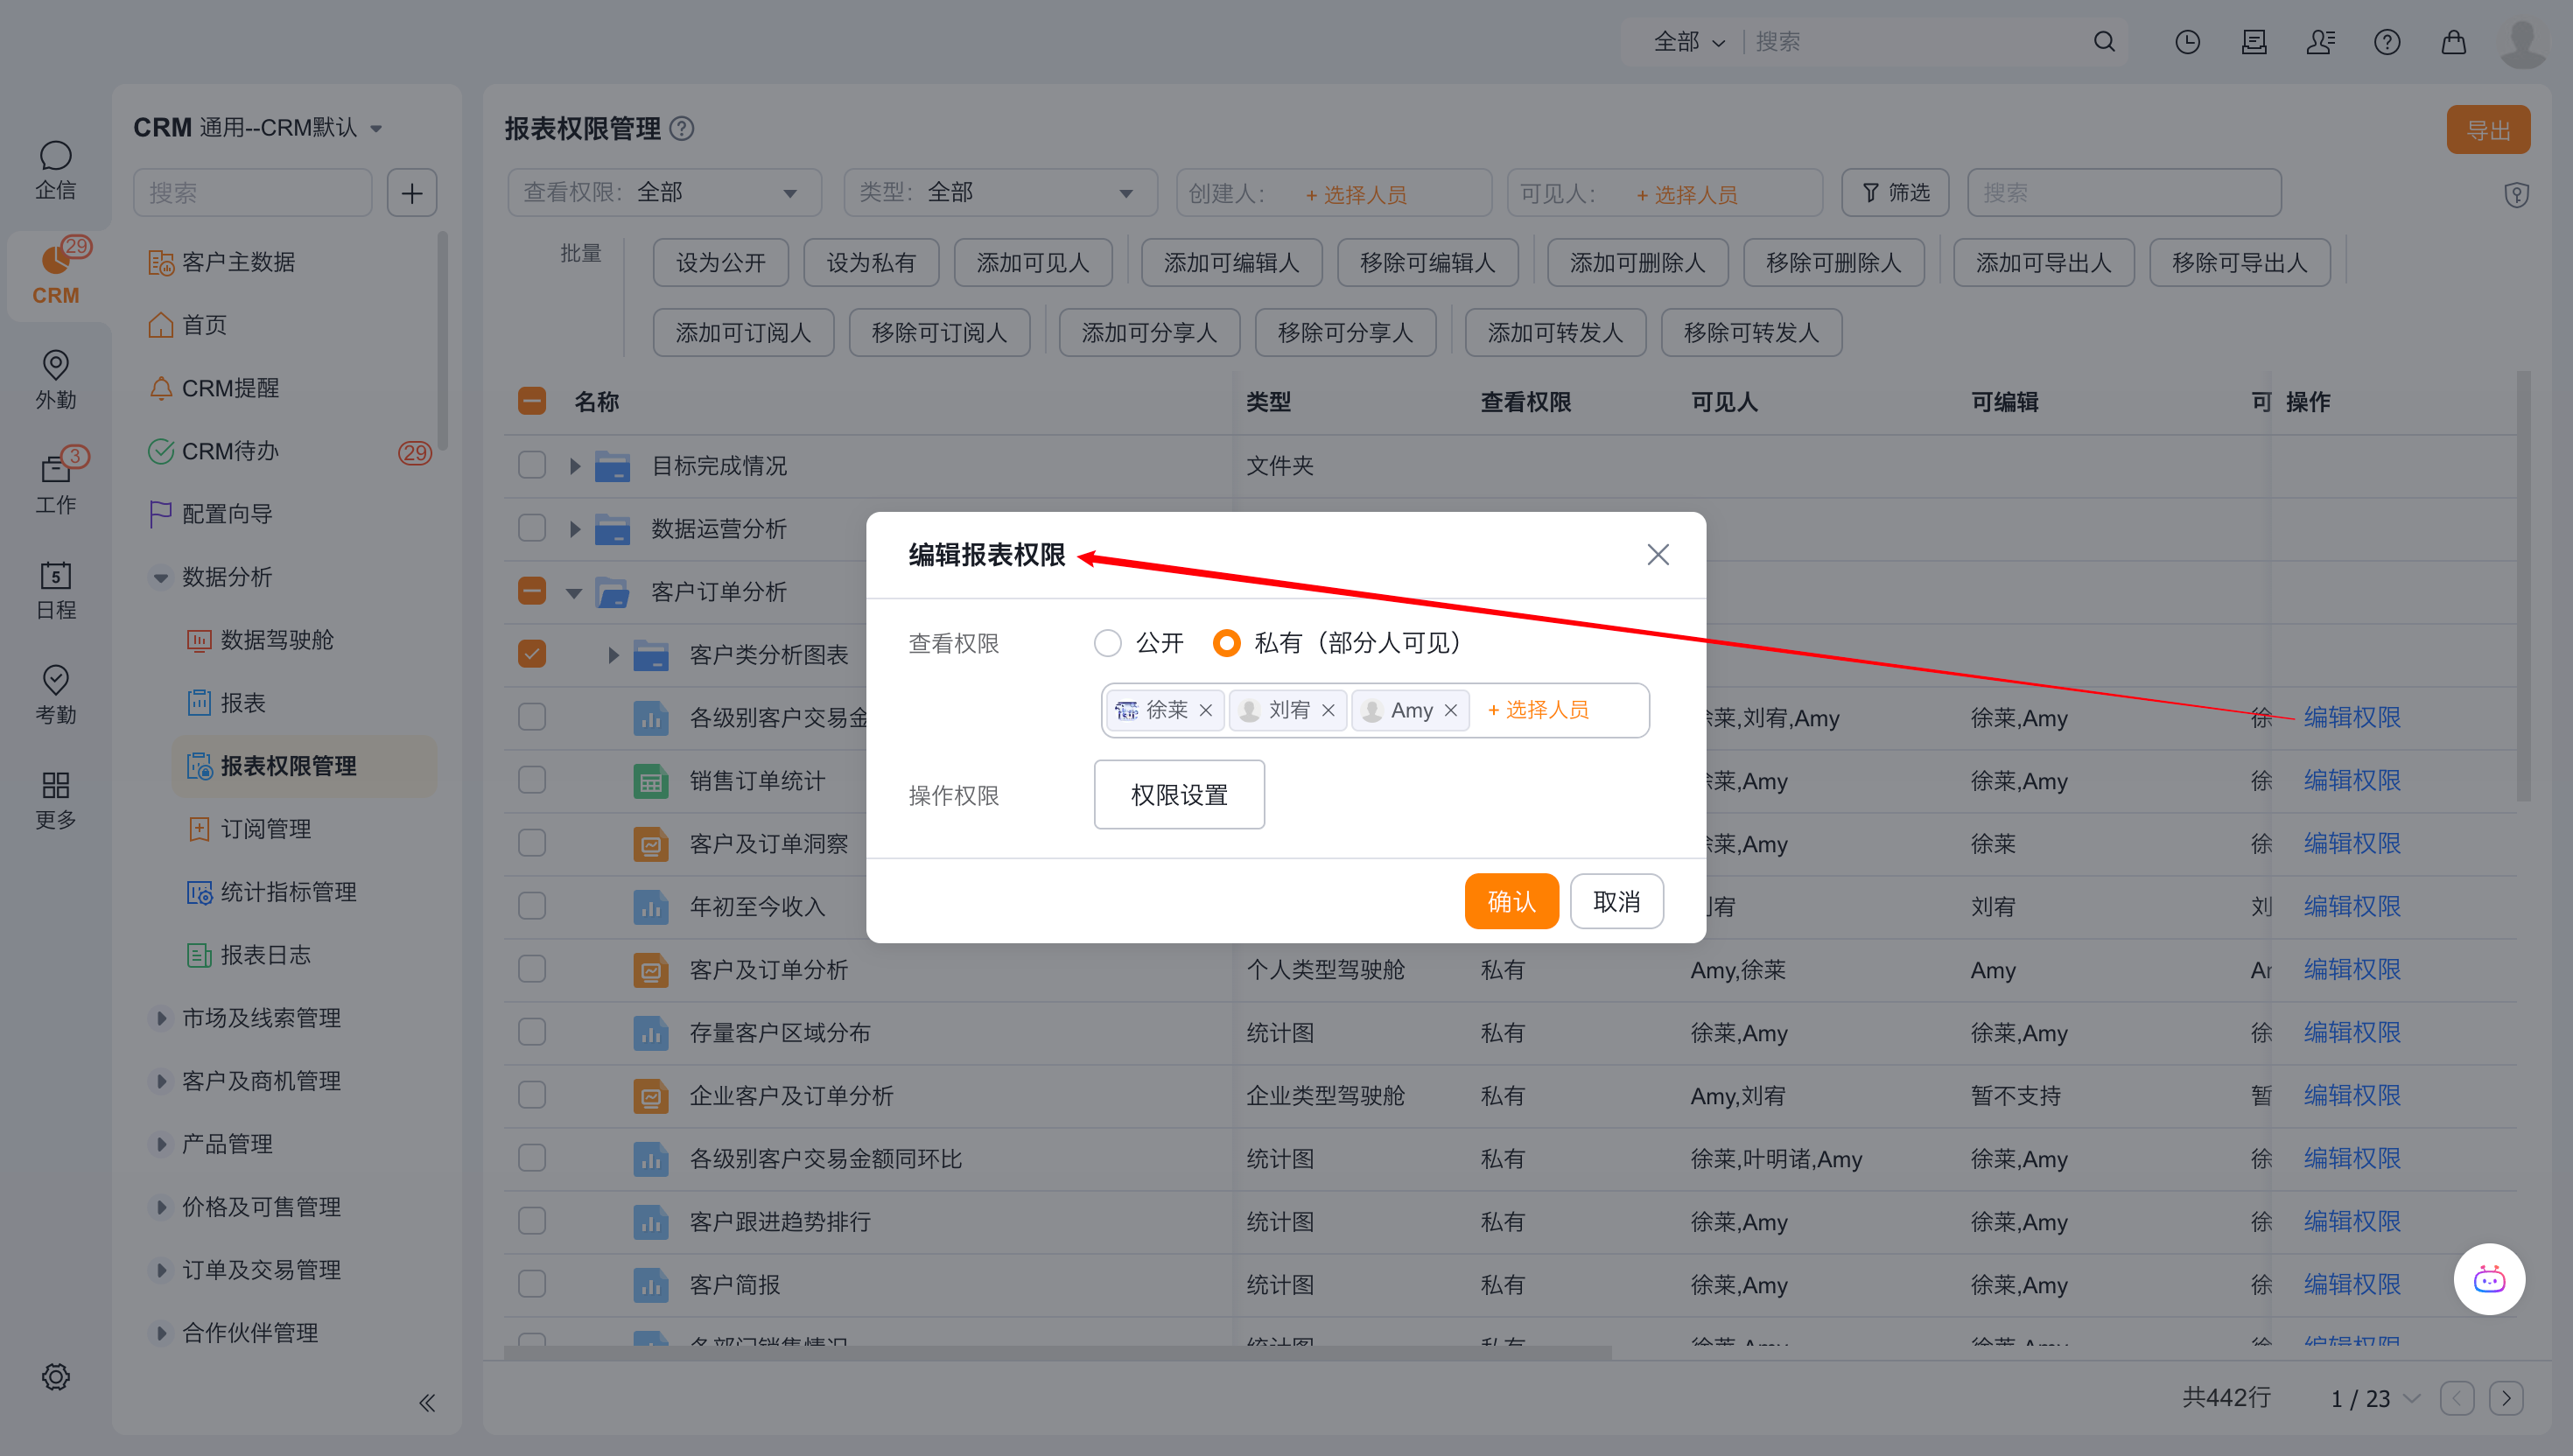
Task: Select 私有（部分人可见） radio option
Action: click(1227, 643)
